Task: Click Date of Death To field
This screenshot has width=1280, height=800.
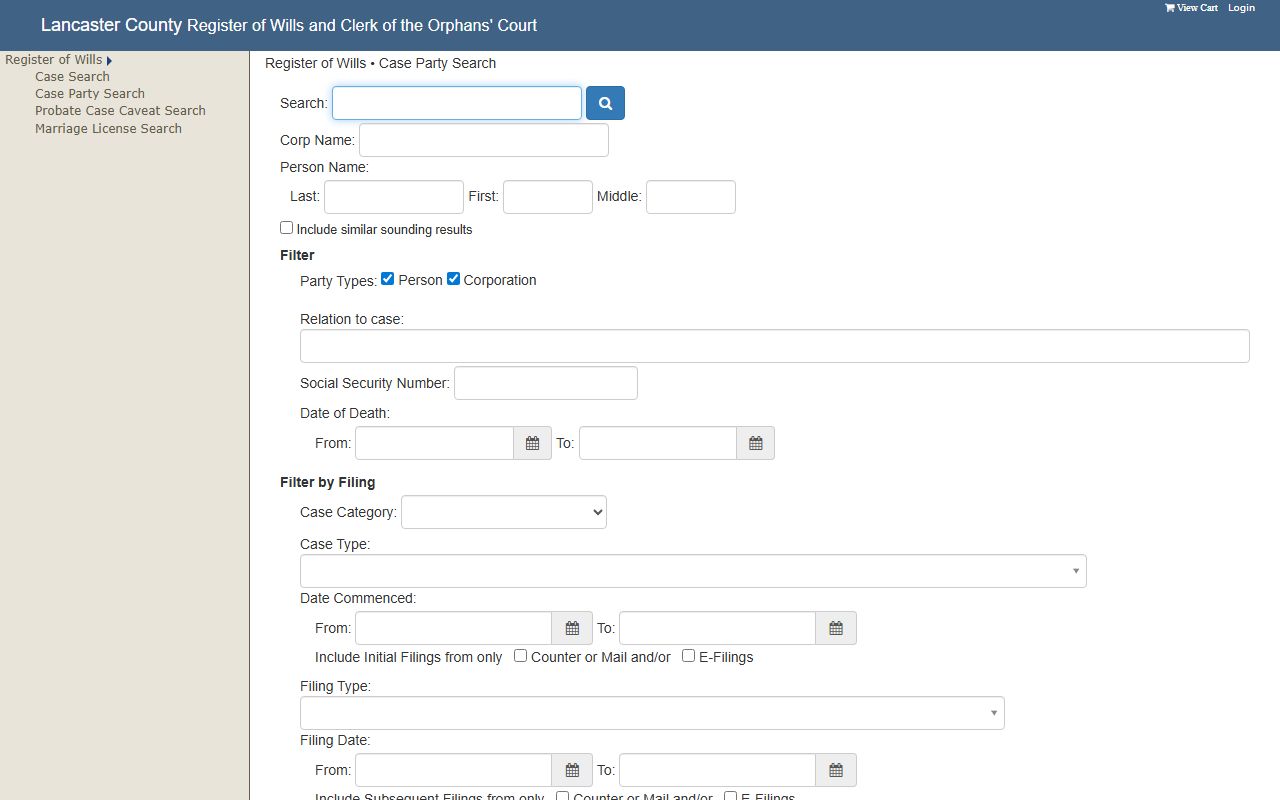Action: pyautogui.click(x=658, y=443)
